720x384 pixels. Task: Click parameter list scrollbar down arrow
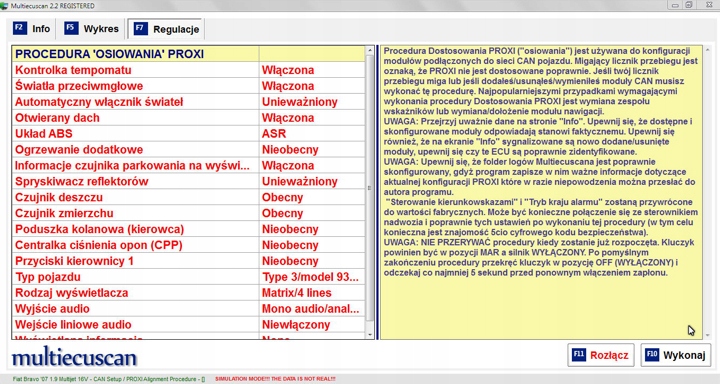point(370,335)
